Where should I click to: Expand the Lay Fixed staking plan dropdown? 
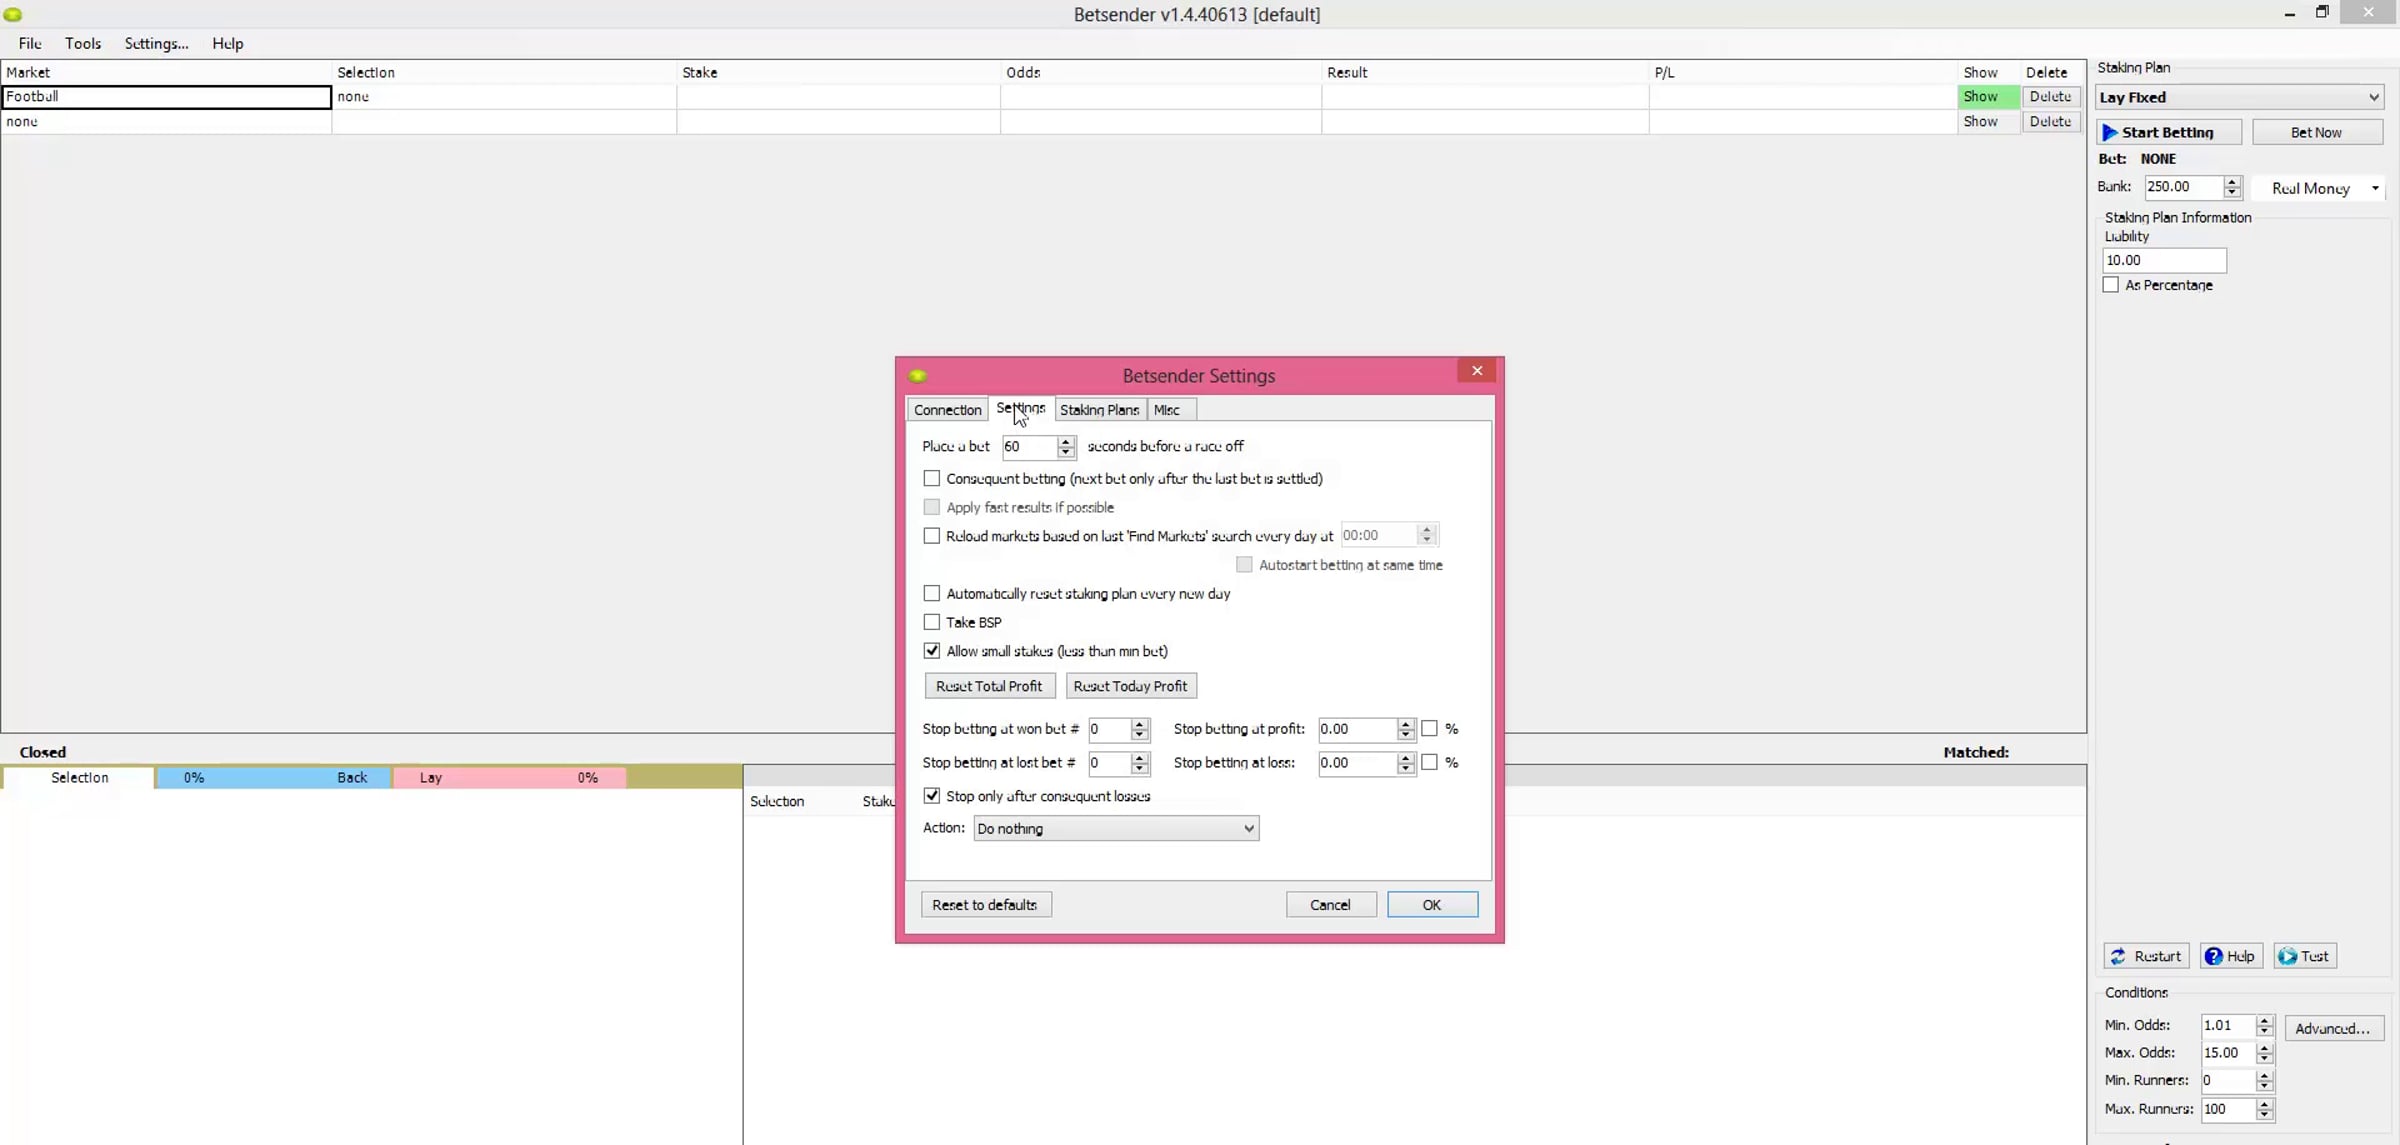coord(2239,97)
